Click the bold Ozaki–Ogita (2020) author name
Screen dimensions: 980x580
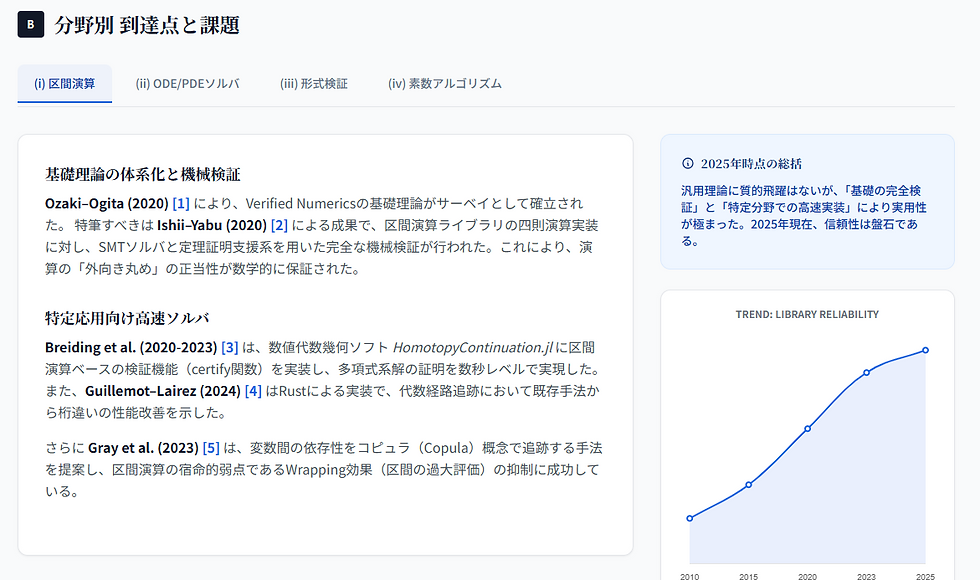[106, 204]
